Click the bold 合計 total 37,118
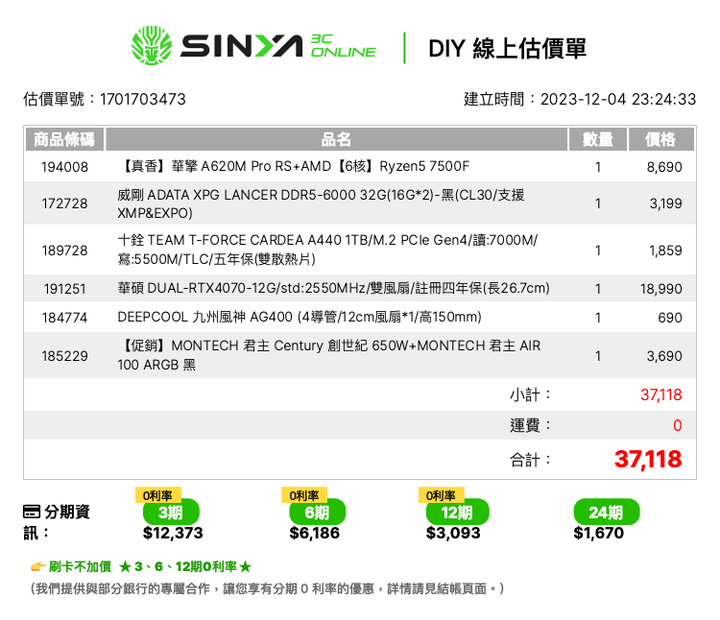 pos(648,459)
